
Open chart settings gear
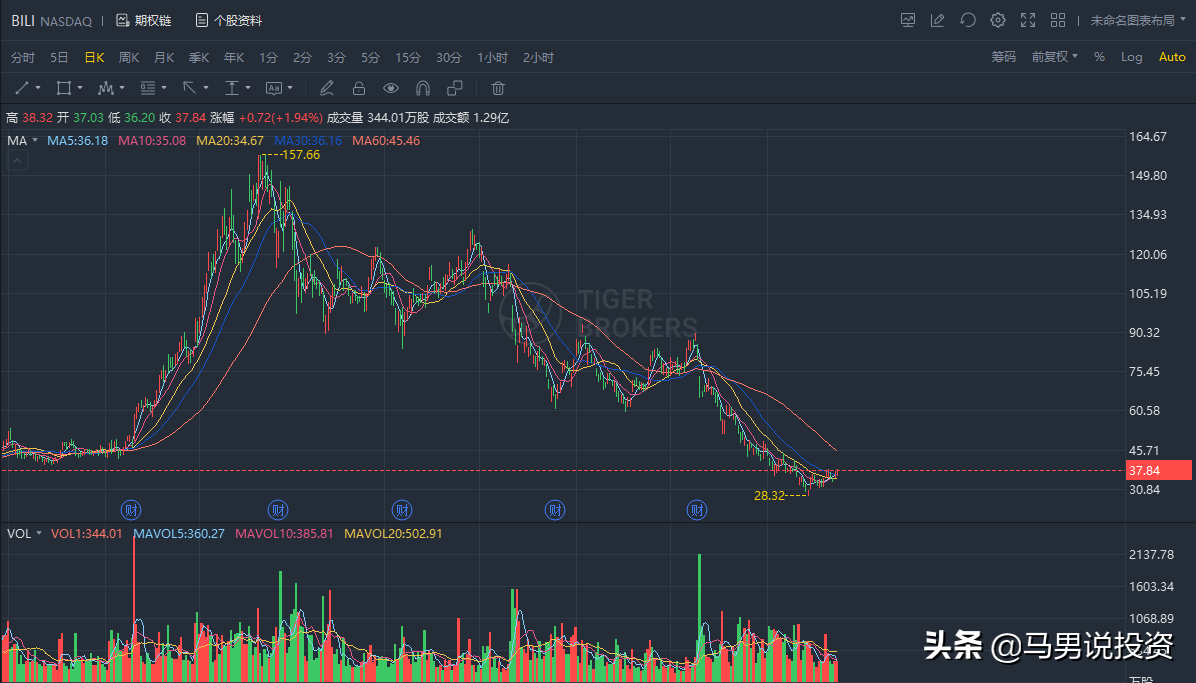click(998, 21)
